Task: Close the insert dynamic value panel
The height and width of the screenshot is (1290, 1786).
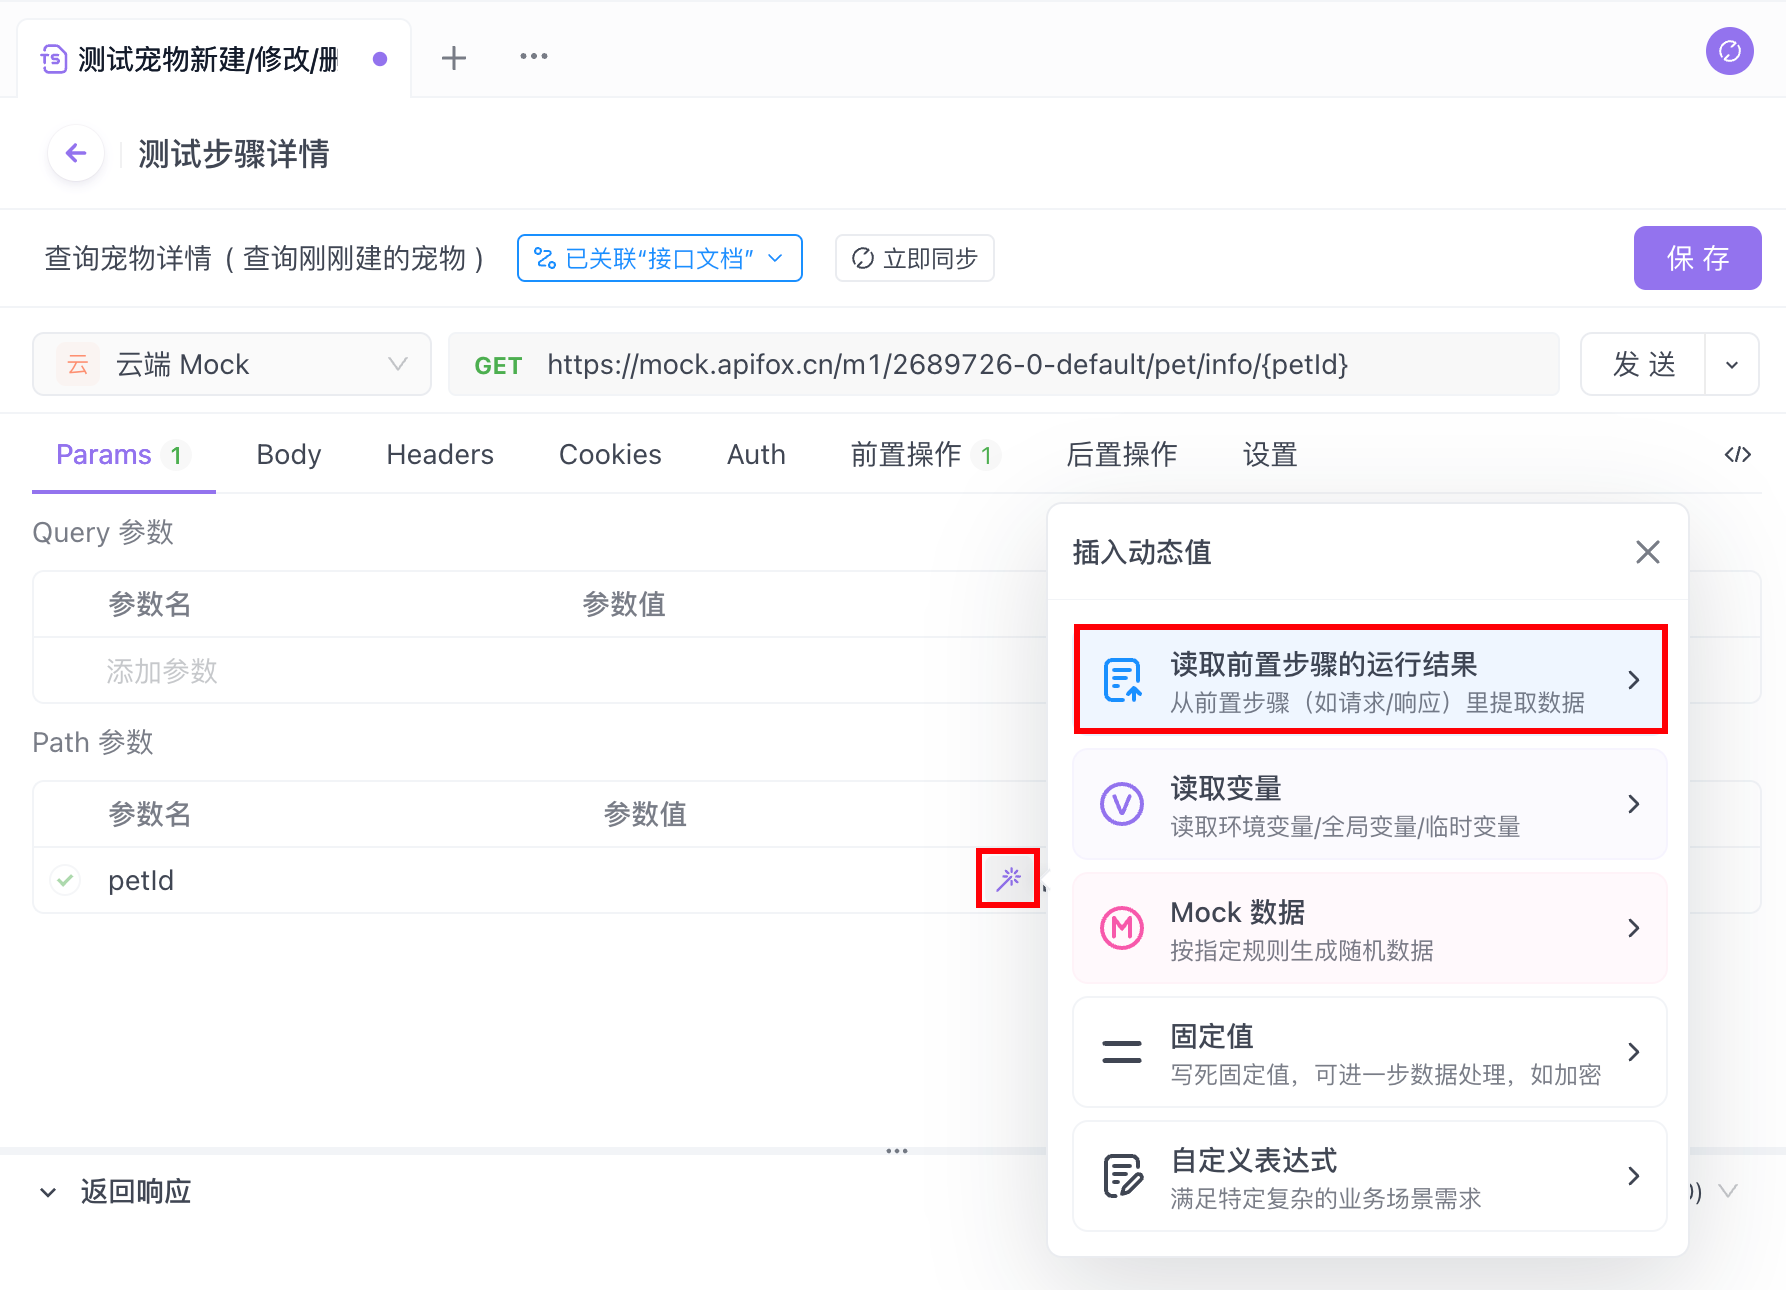Action: pyautogui.click(x=1647, y=552)
